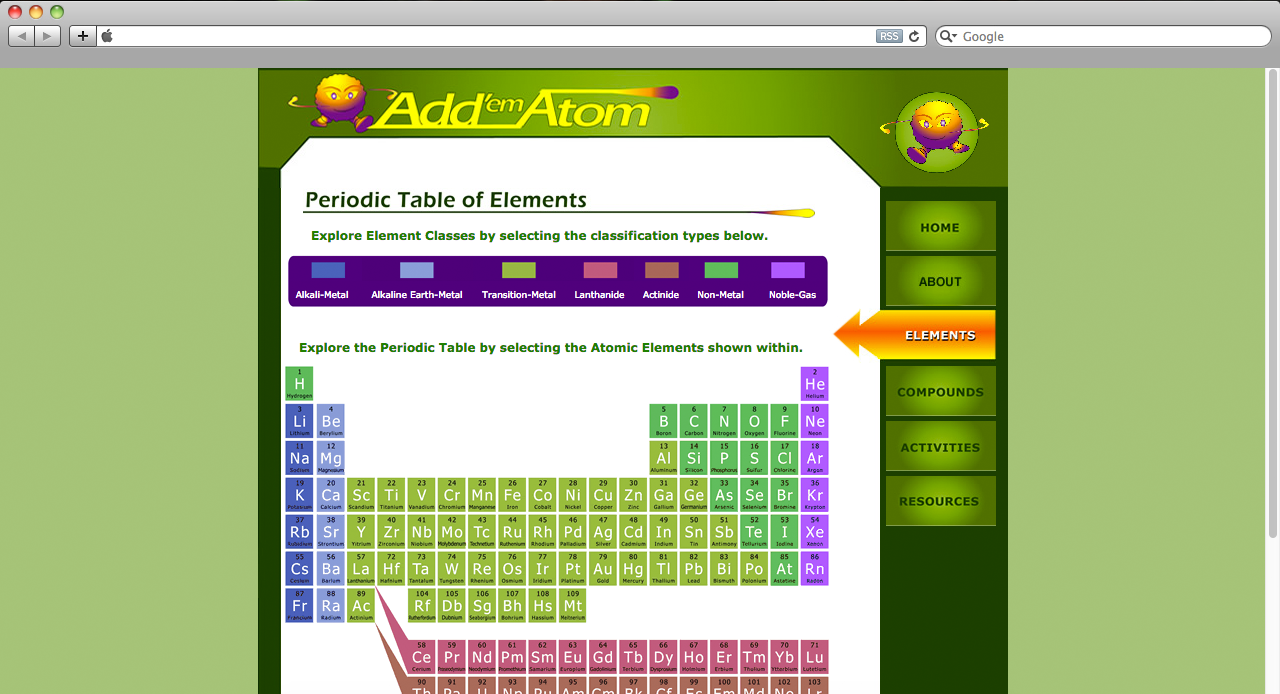The height and width of the screenshot is (694, 1280).
Task: Type in the Google search field
Action: tap(1110, 36)
